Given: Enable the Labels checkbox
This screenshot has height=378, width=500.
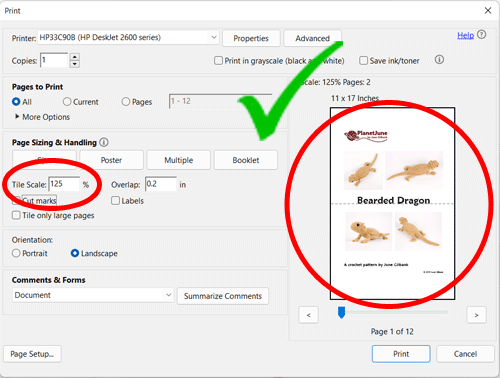Looking at the screenshot, I should click(x=115, y=201).
